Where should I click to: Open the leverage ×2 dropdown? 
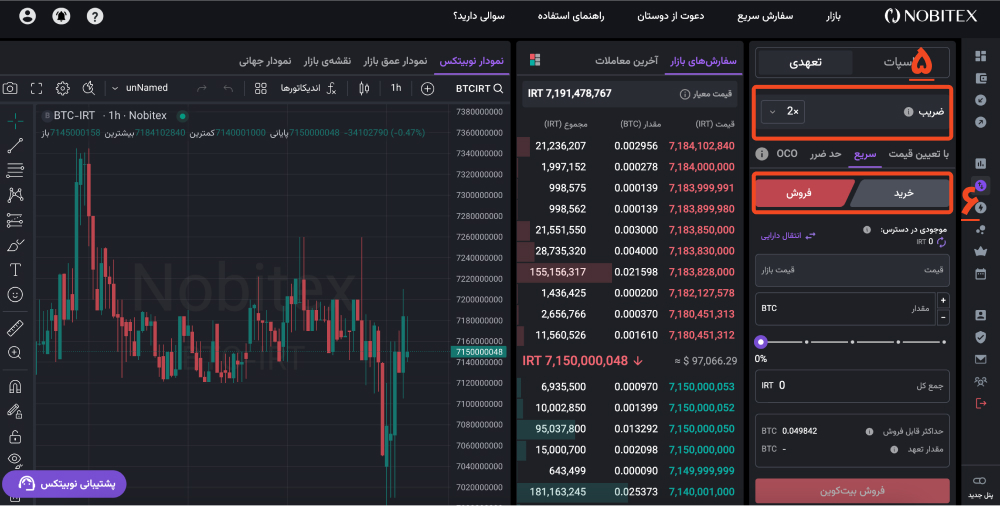[x=782, y=112]
